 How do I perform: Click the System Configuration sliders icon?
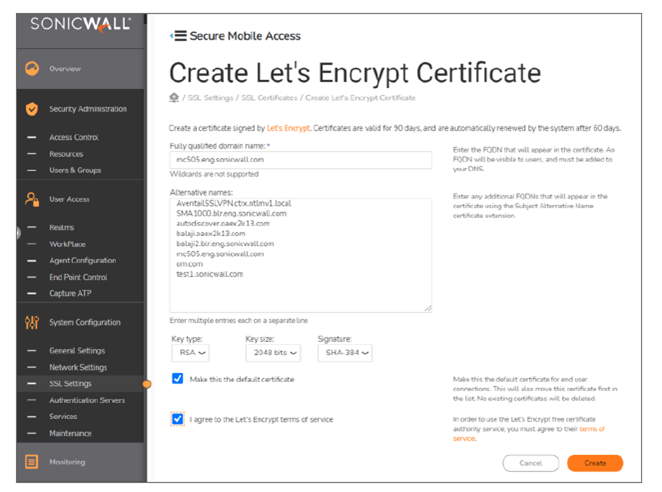[x=31, y=322]
